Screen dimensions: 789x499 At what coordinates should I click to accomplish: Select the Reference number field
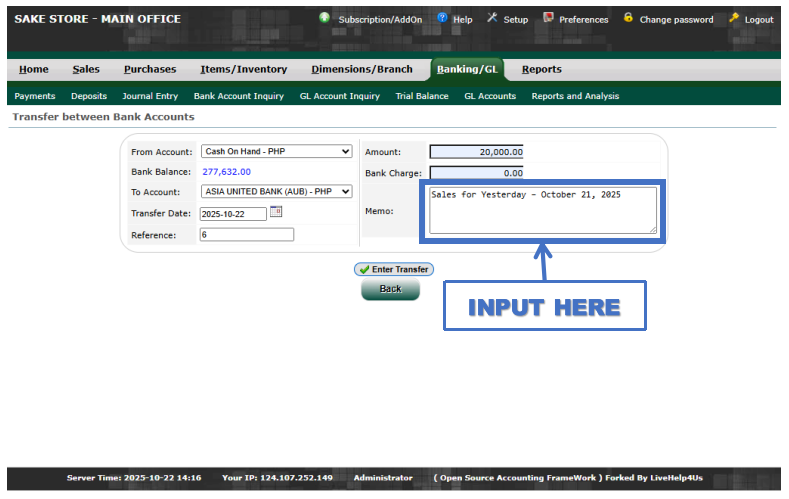(x=247, y=235)
